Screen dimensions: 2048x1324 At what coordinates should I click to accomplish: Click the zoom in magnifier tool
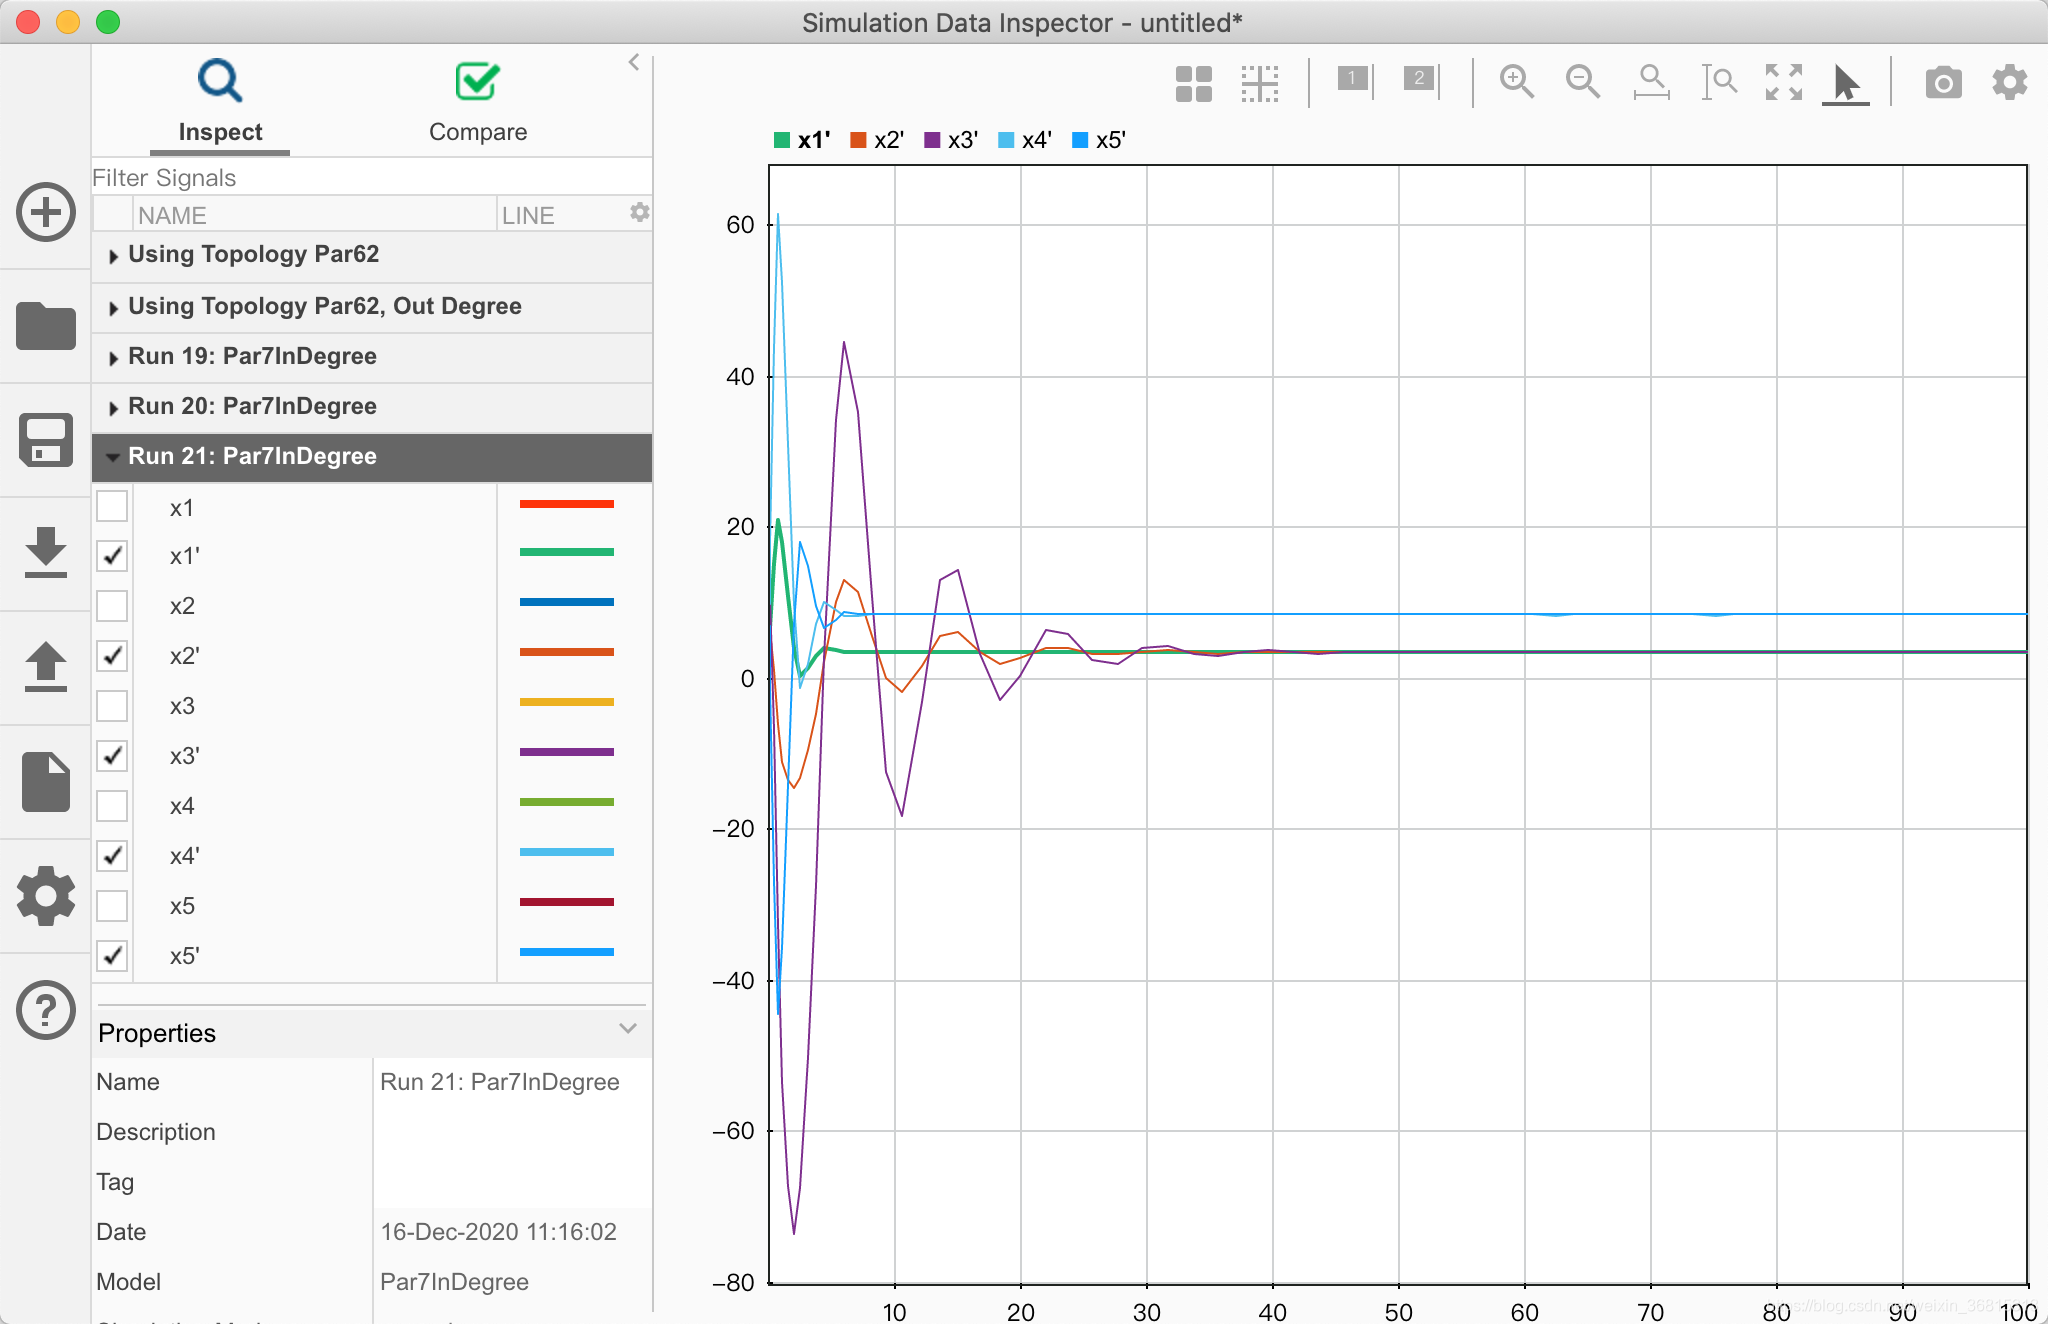pos(1516,82)
